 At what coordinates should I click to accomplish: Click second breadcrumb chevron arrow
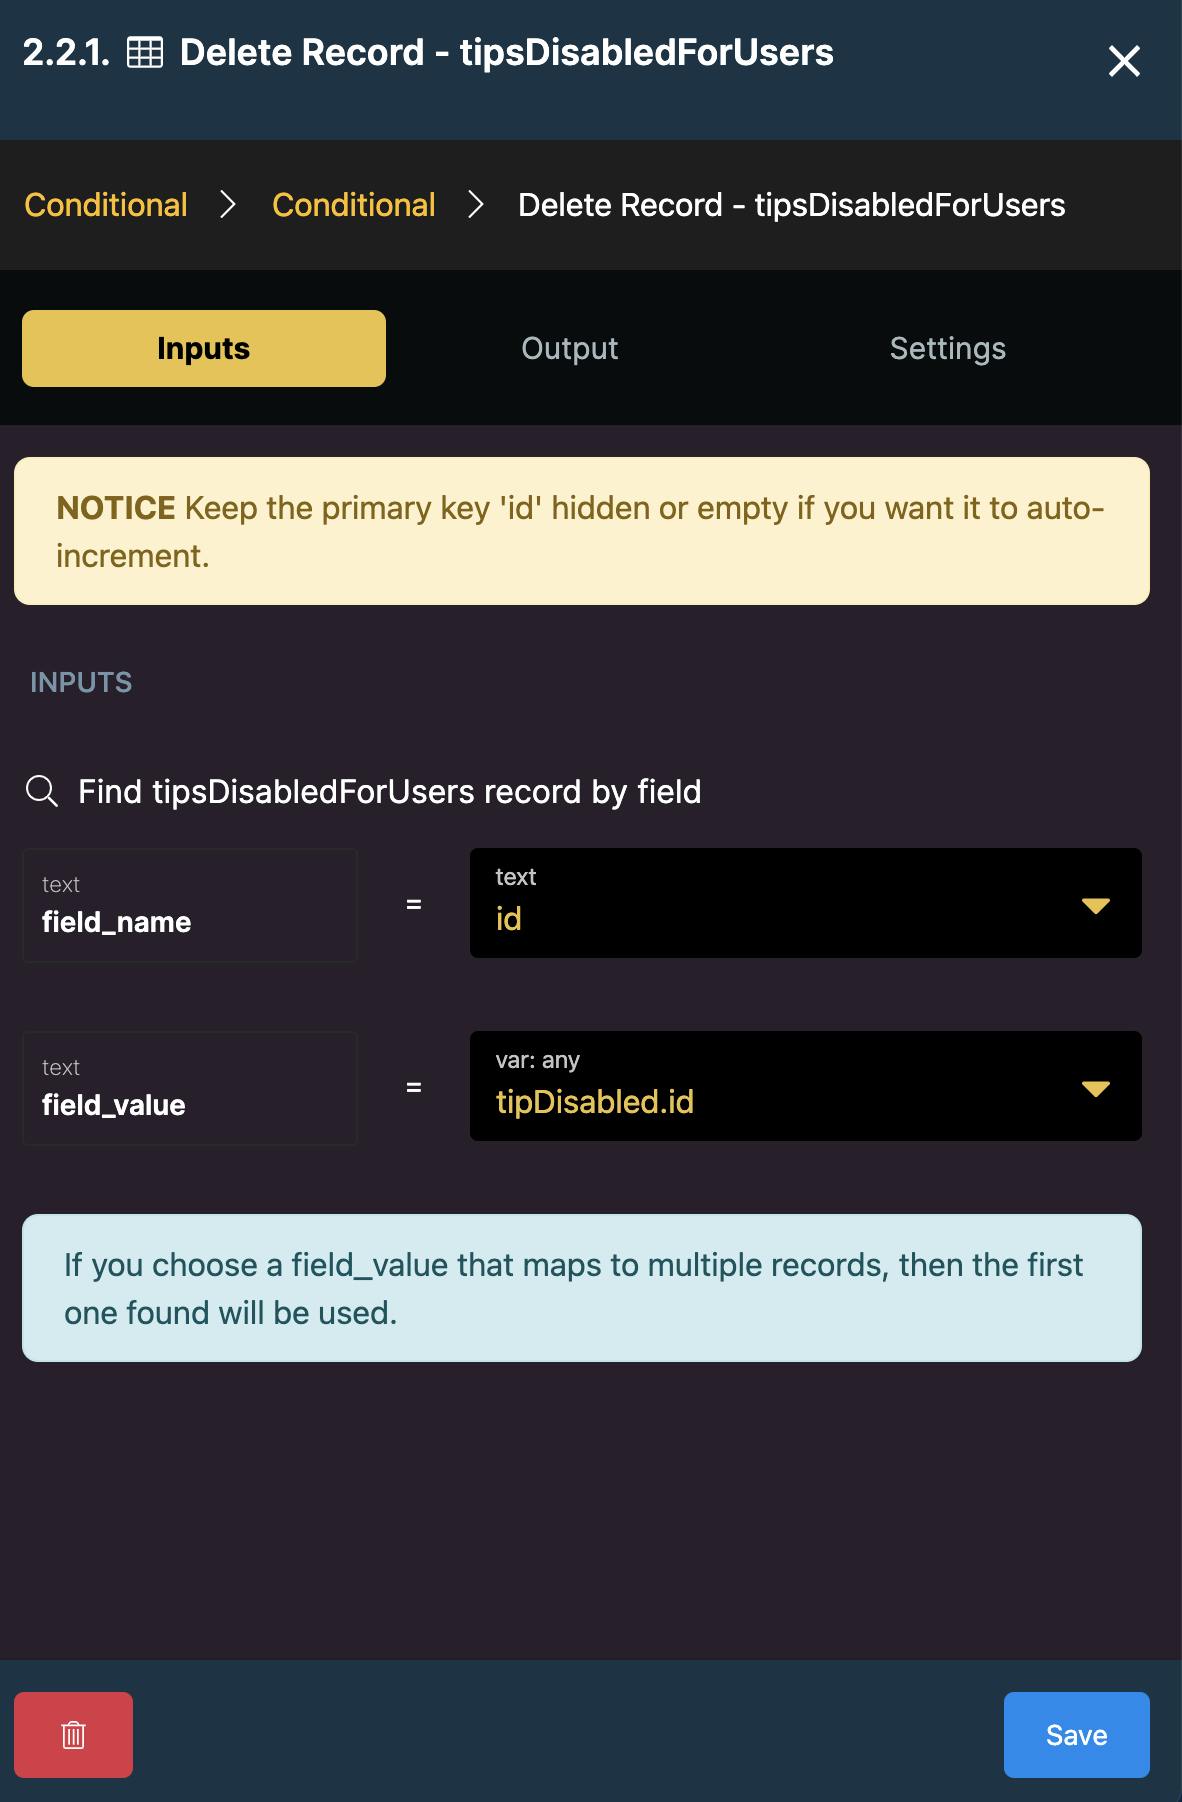point(476,205)
